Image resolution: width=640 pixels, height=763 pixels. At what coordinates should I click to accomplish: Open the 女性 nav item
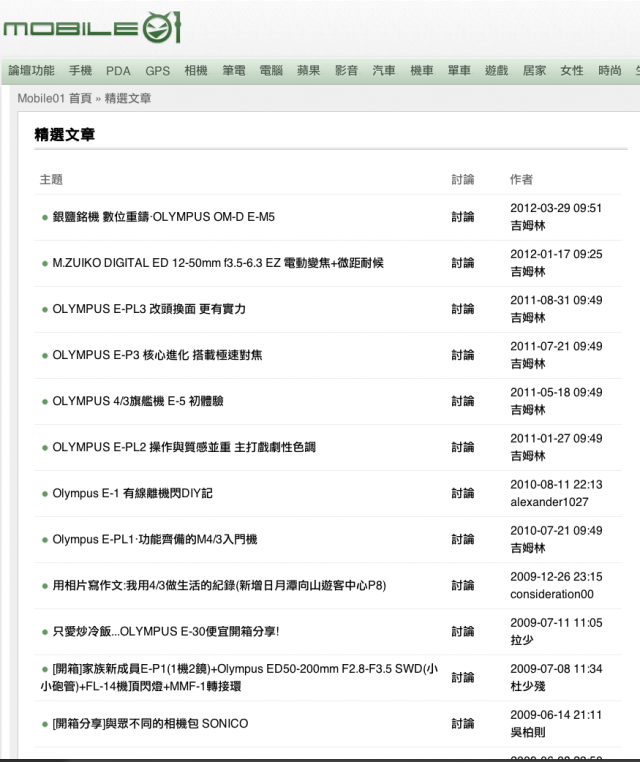pyautogui.click(x=572, y=71)
